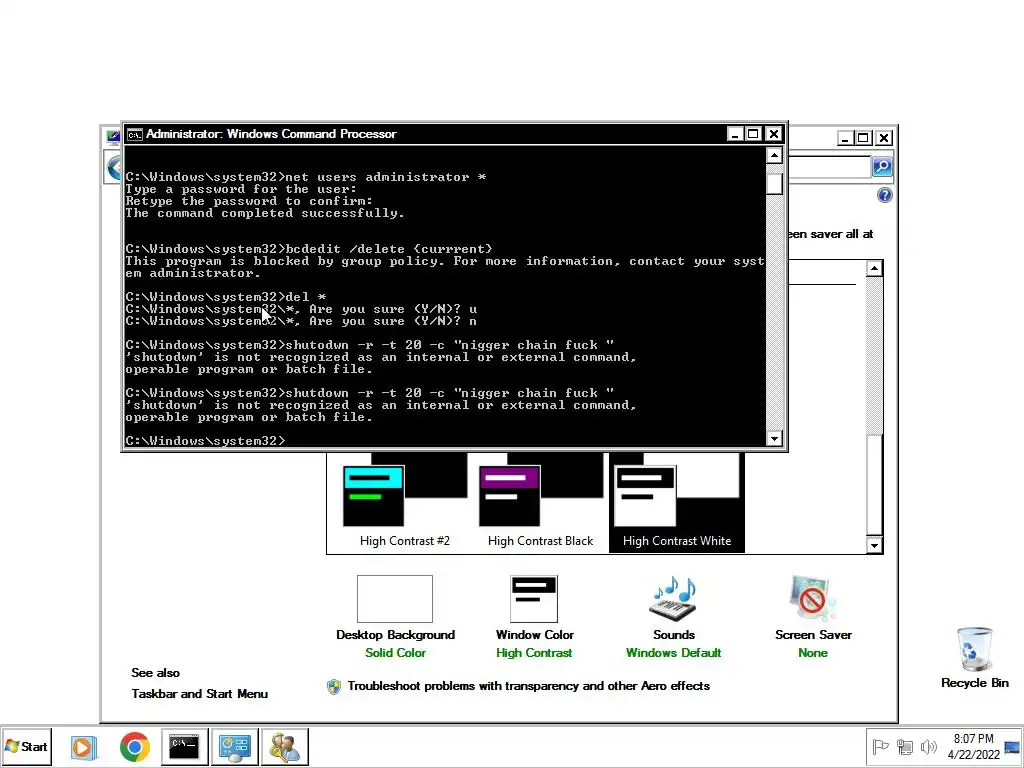1024x768 pixels.
Task: Click the Windows Default sounds link
Action: [673, 652]
